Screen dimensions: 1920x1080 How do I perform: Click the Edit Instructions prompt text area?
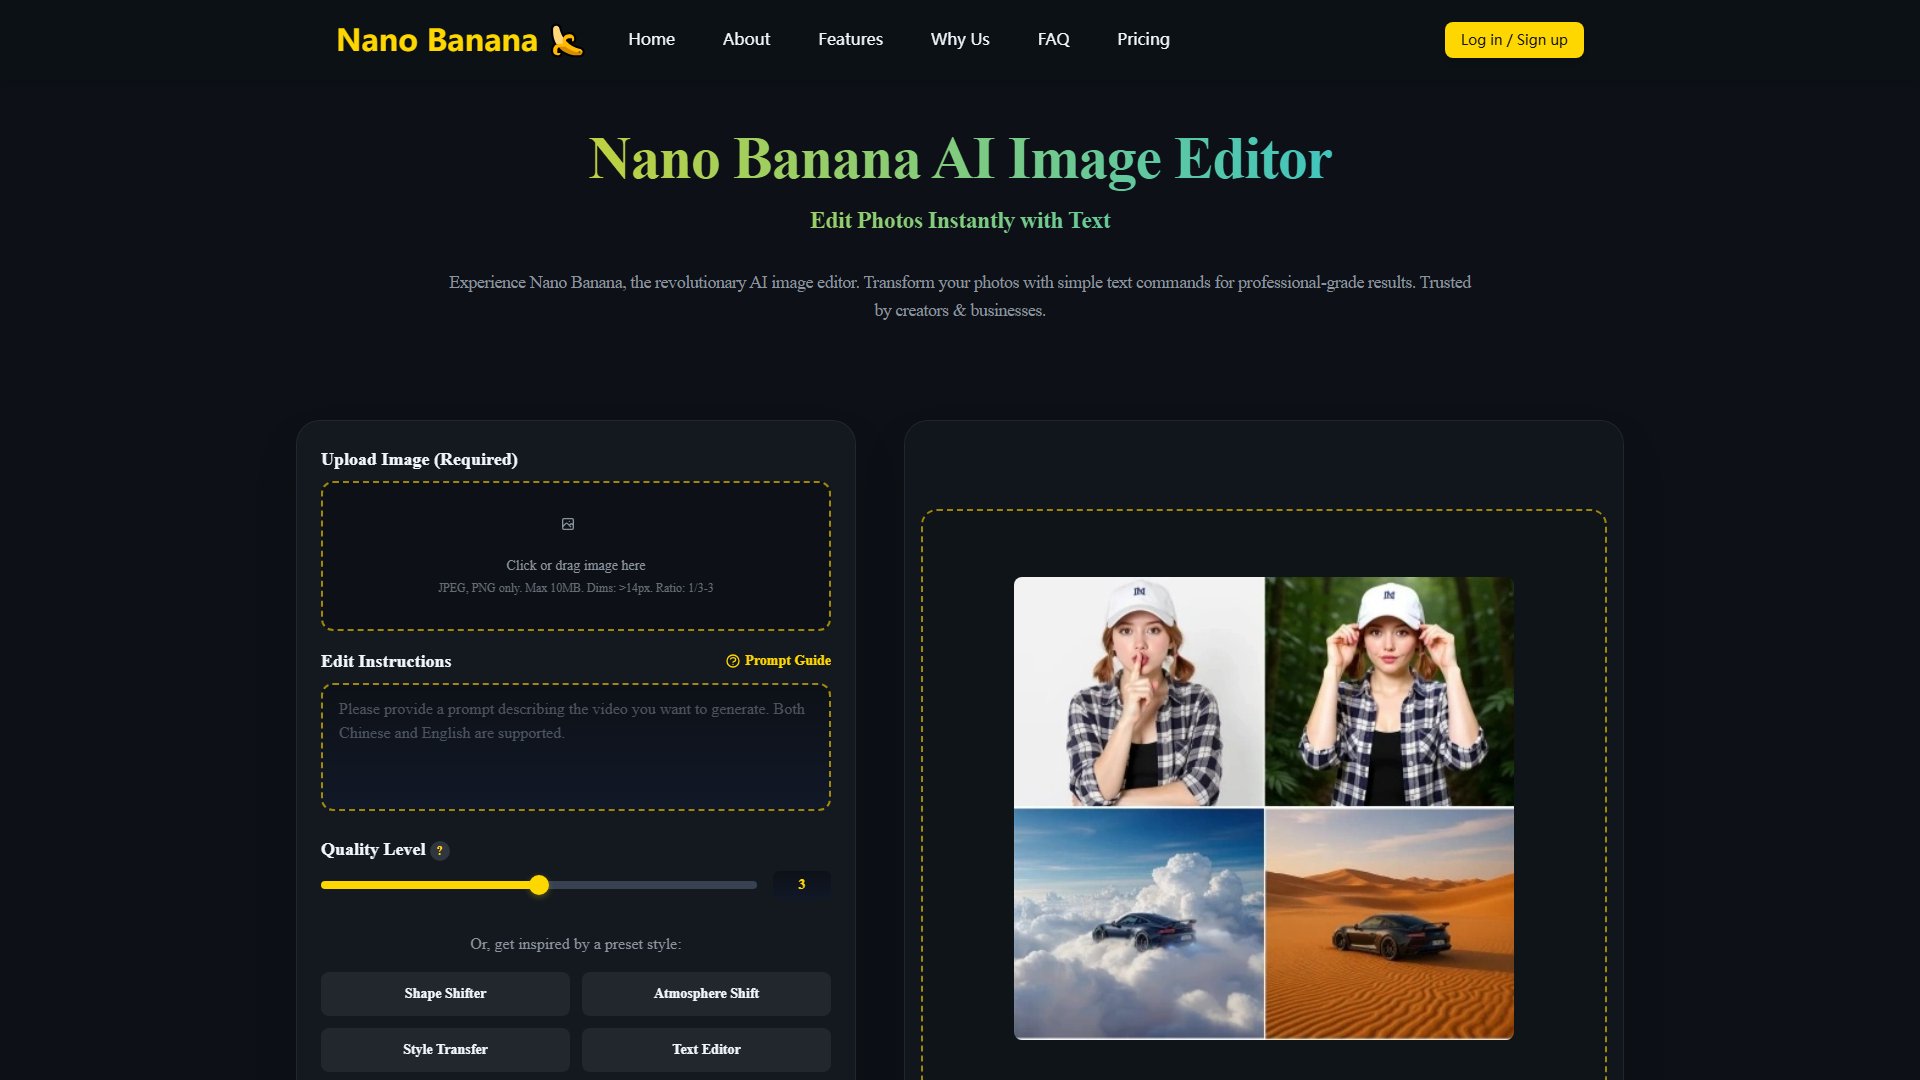click(576, 747)
